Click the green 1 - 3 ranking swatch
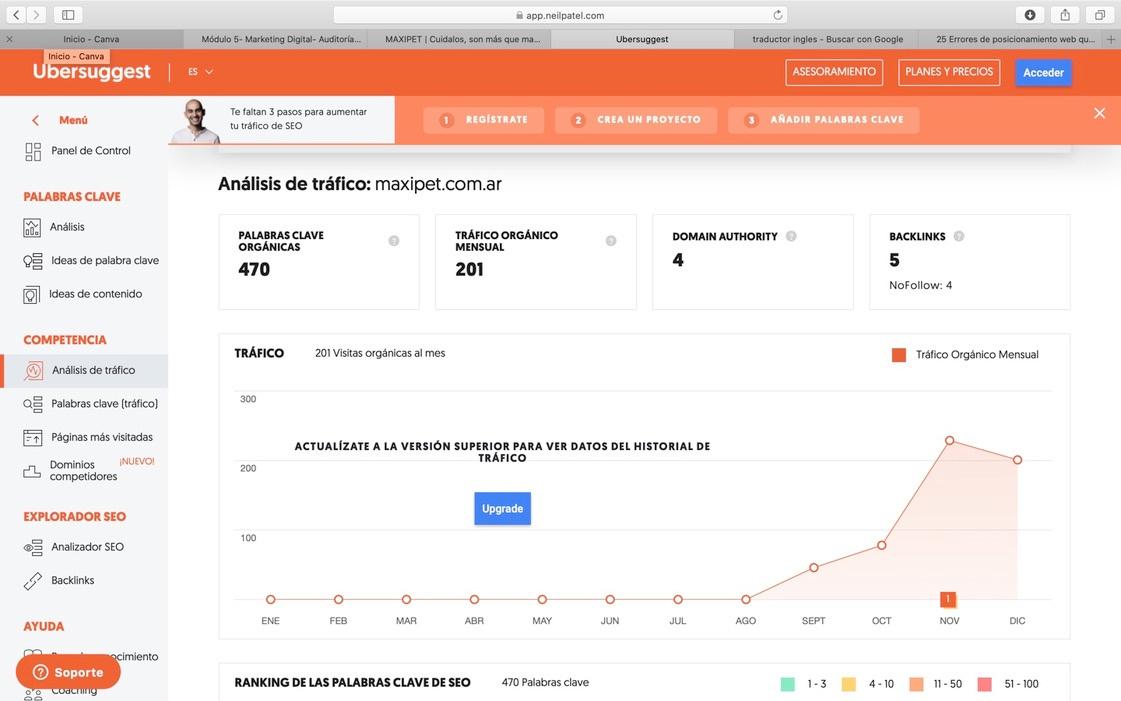The height and width of the screenshot is (701, 1121). click(x=787, y=685)
